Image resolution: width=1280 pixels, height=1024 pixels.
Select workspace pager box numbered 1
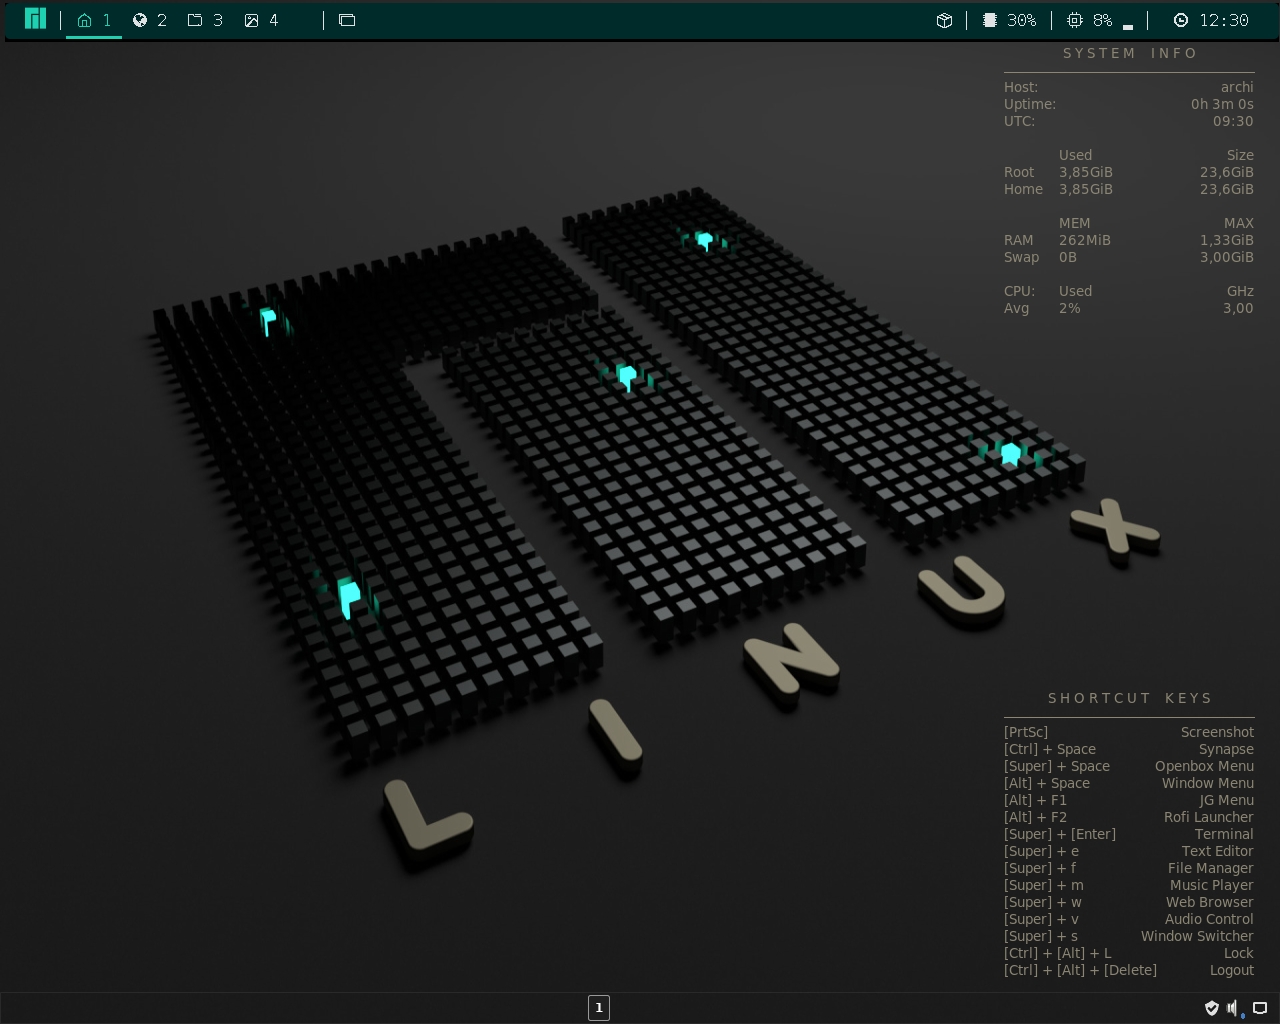[x=599, y=1008]
